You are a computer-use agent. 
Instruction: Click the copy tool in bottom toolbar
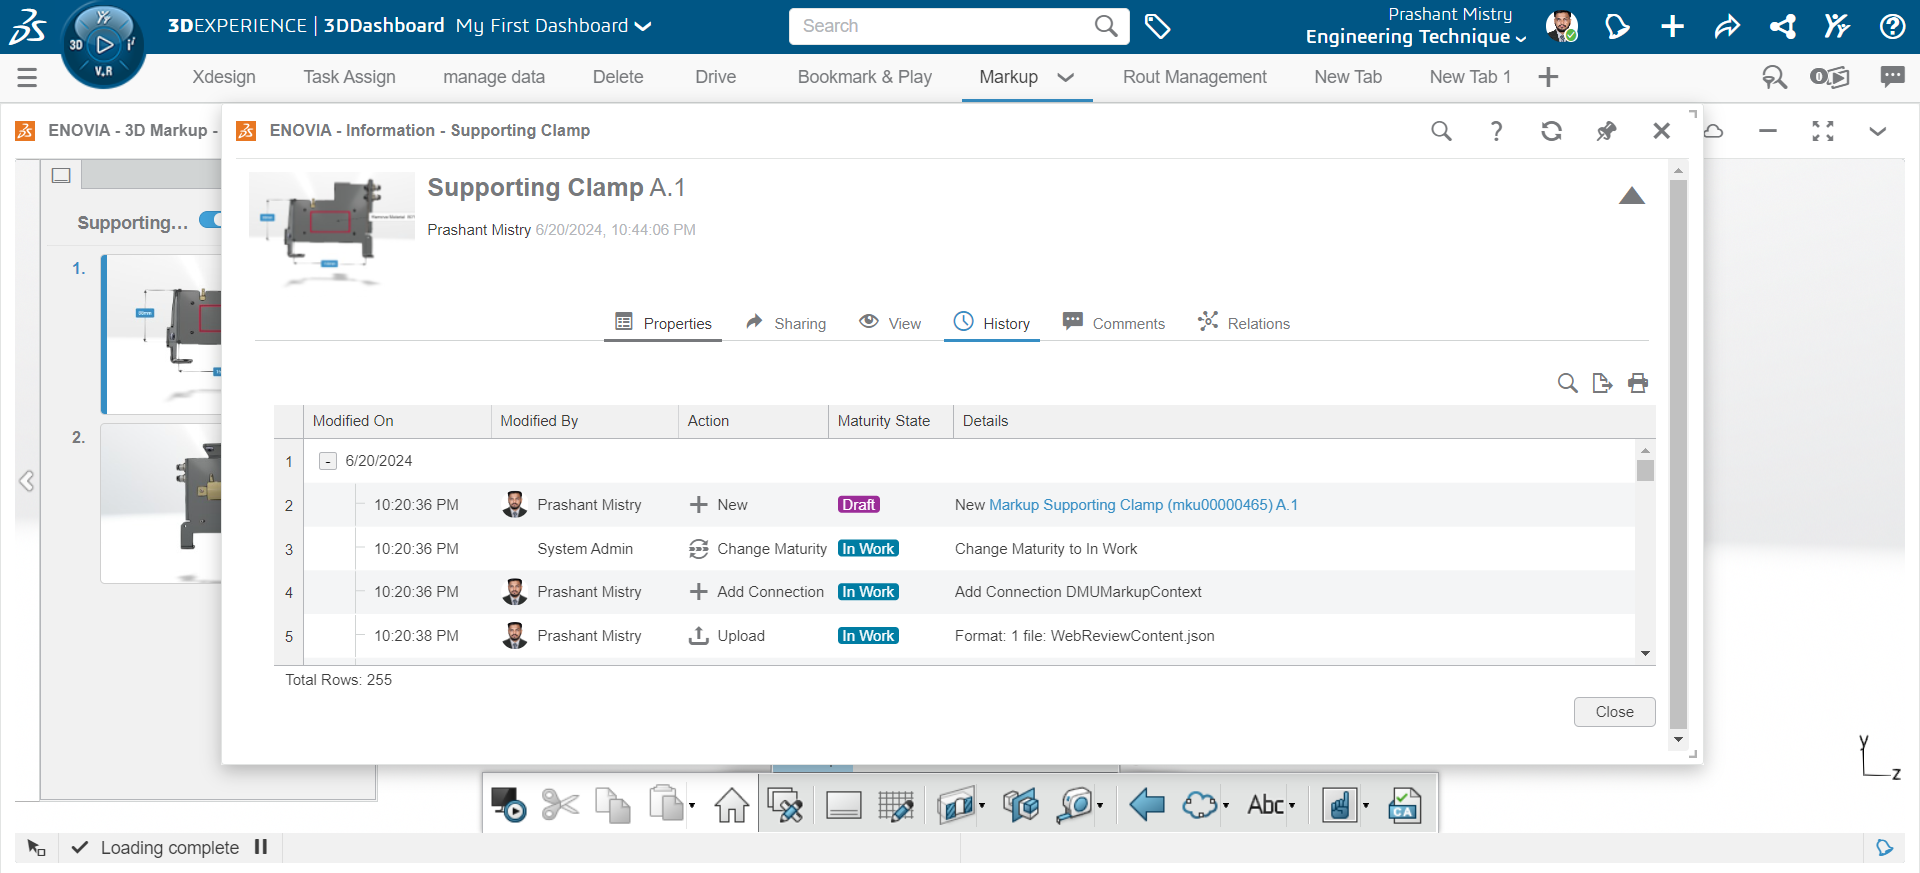612,804
